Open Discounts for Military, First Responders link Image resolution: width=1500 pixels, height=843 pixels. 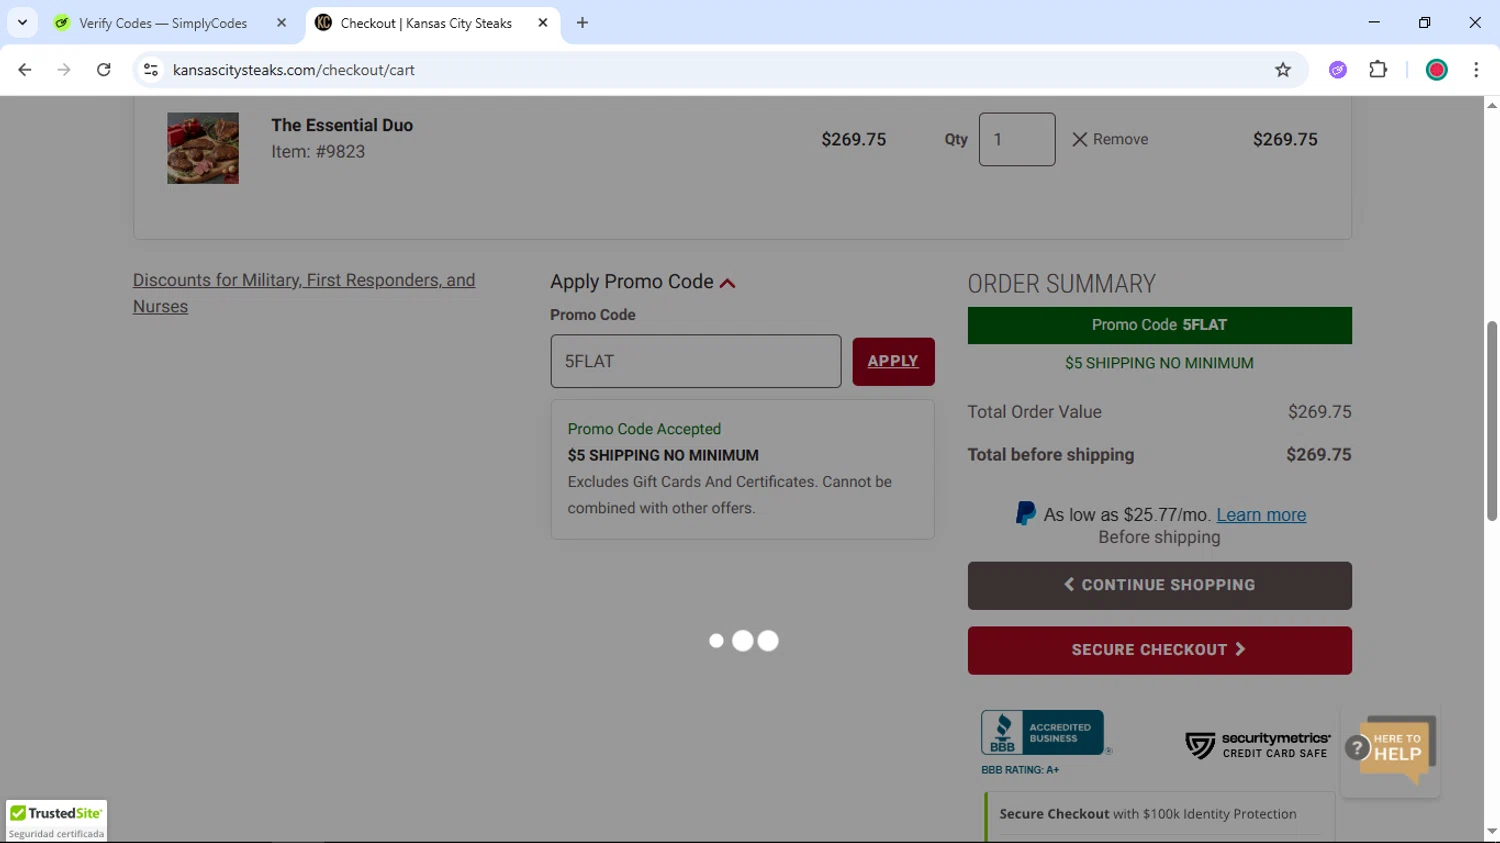coord(304,293)
